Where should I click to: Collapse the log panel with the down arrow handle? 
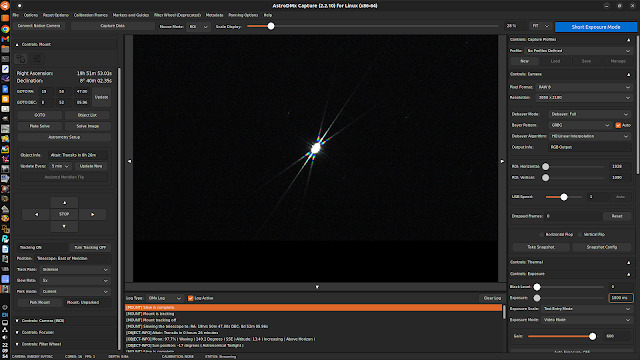(317, 287)
